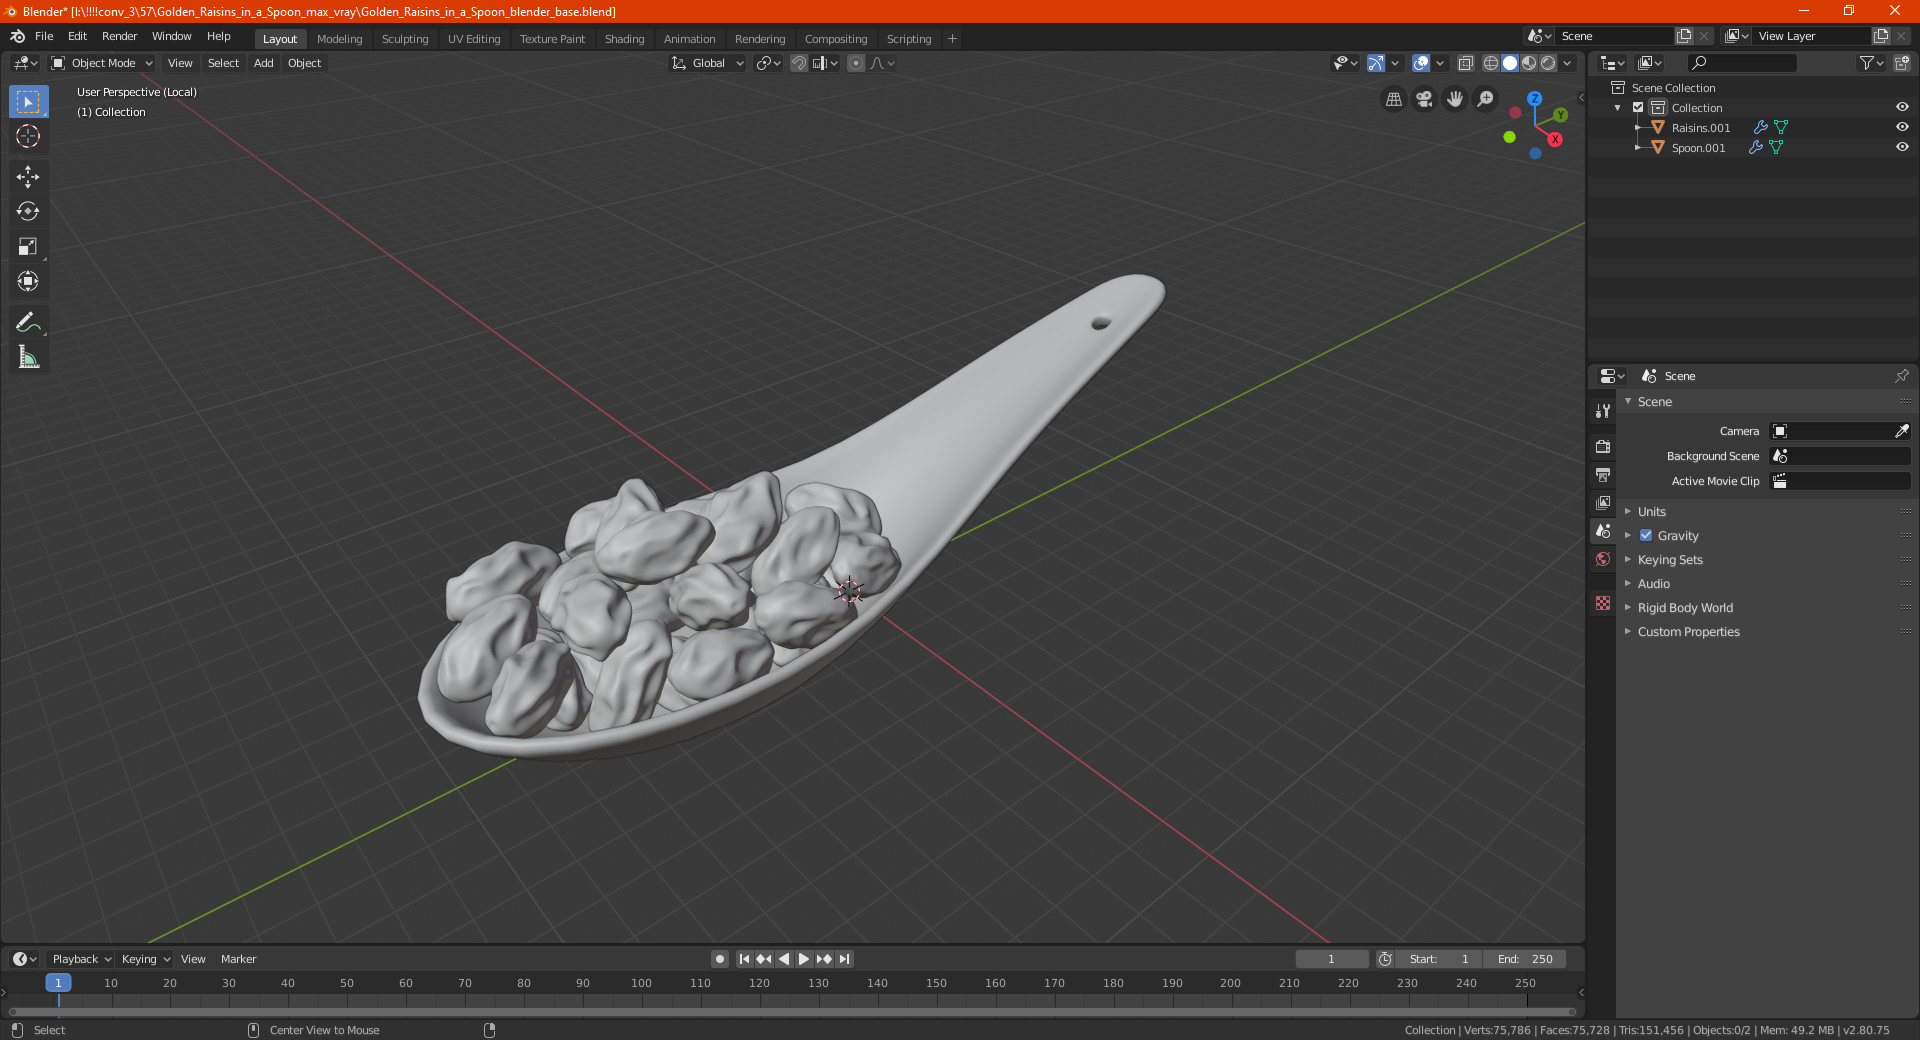Open the Render menu
This screenshot has width=1920, height=1040.
[119, 36]
